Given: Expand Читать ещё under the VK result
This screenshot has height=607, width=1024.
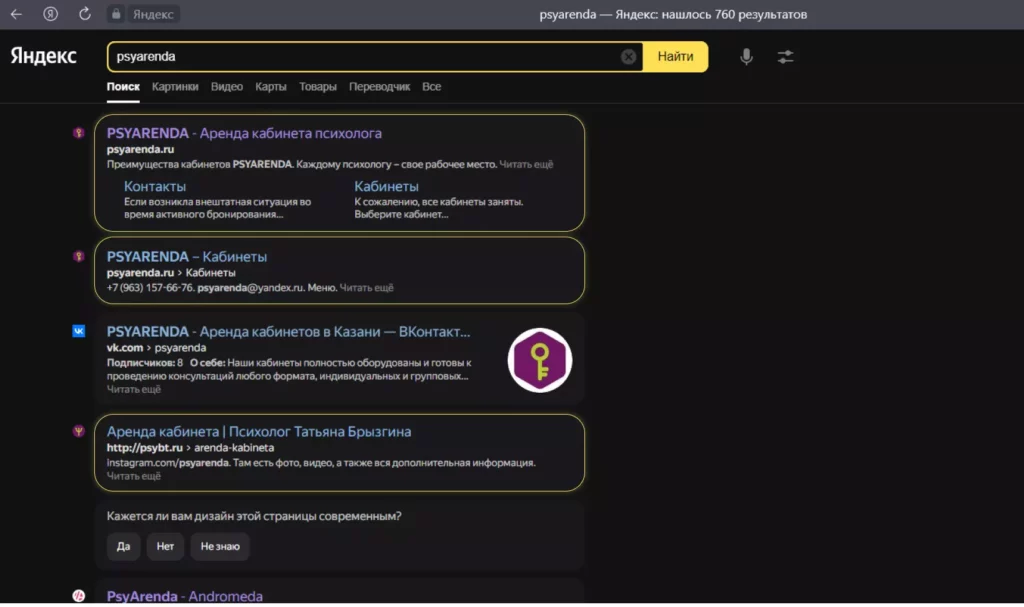Looking at the screenshot, I should pyautogui.click(x=134, y=389).
